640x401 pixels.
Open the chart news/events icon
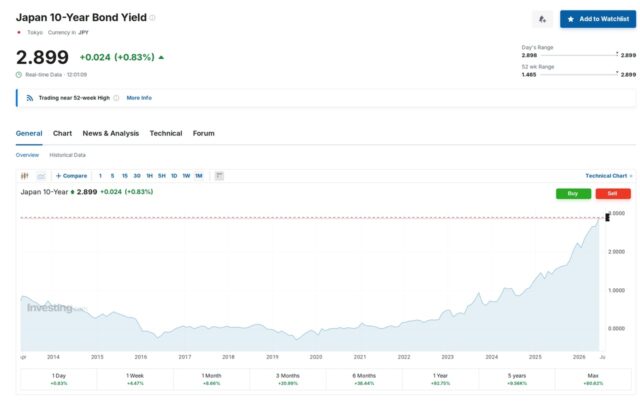[x=219, y=176]
